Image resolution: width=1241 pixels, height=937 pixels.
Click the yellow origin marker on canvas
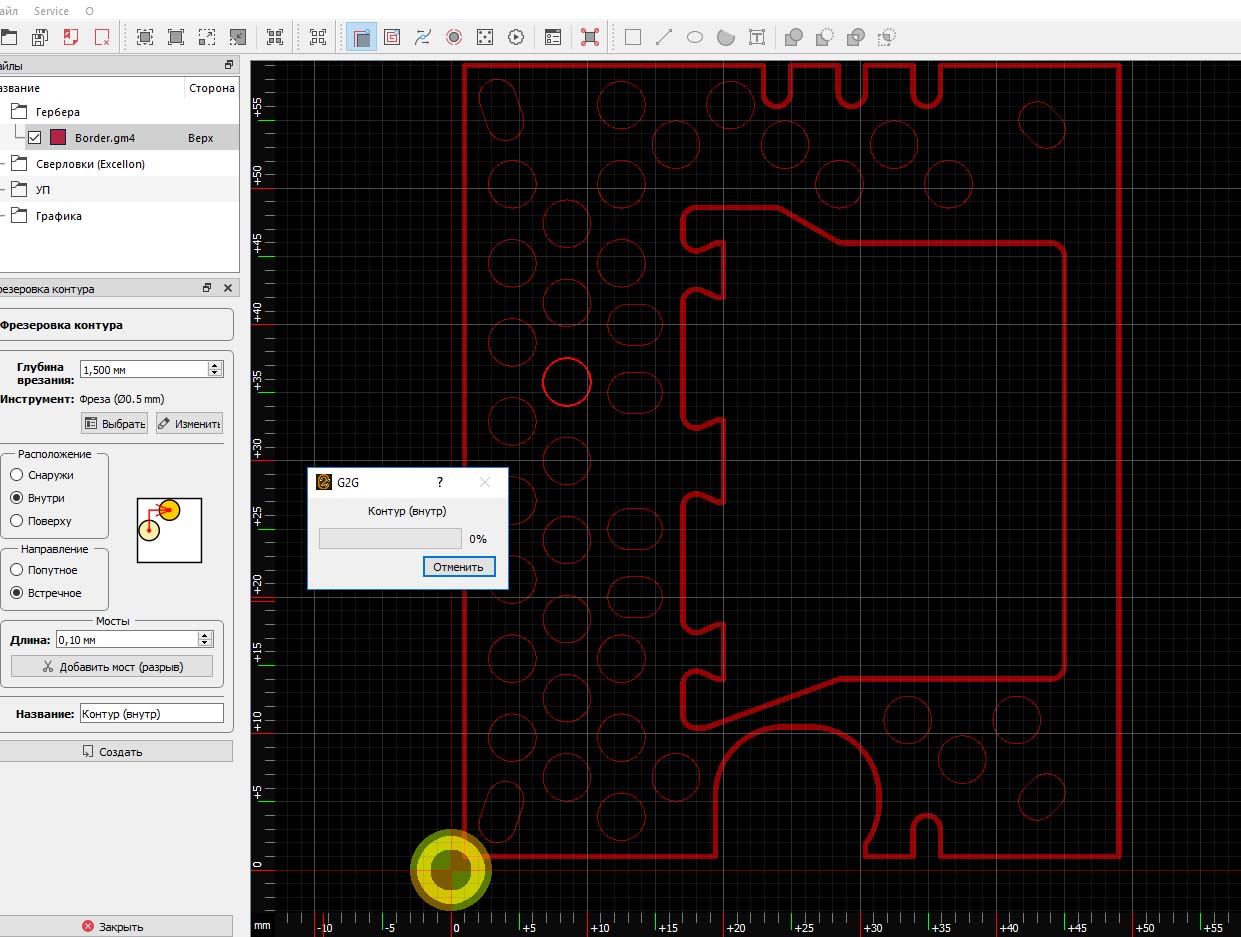(451, 869)
